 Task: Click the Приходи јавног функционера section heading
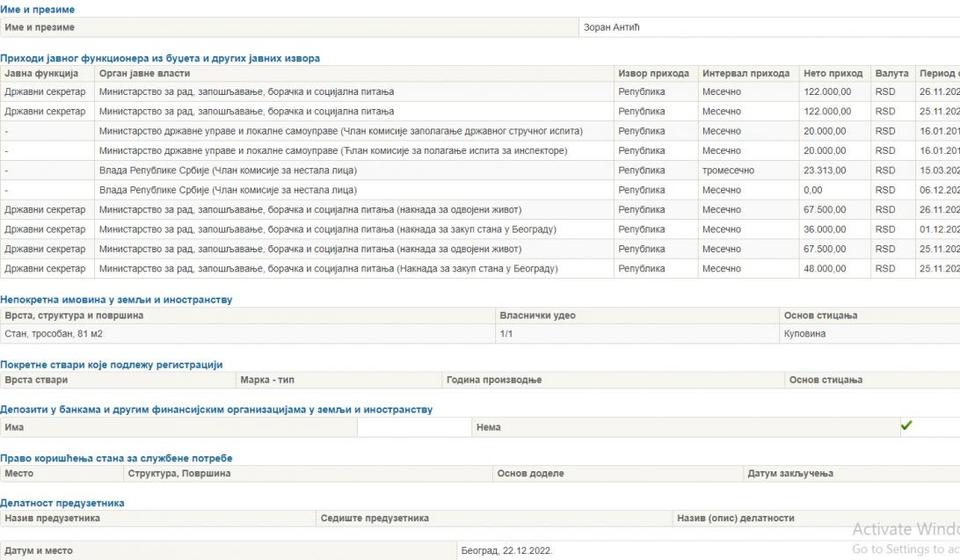(x=160, y=59)
